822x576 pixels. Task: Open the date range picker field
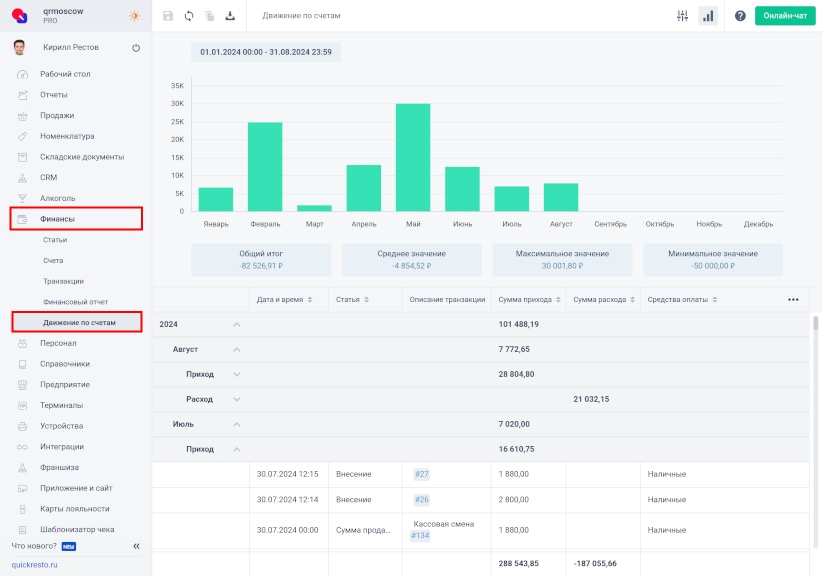266,52
